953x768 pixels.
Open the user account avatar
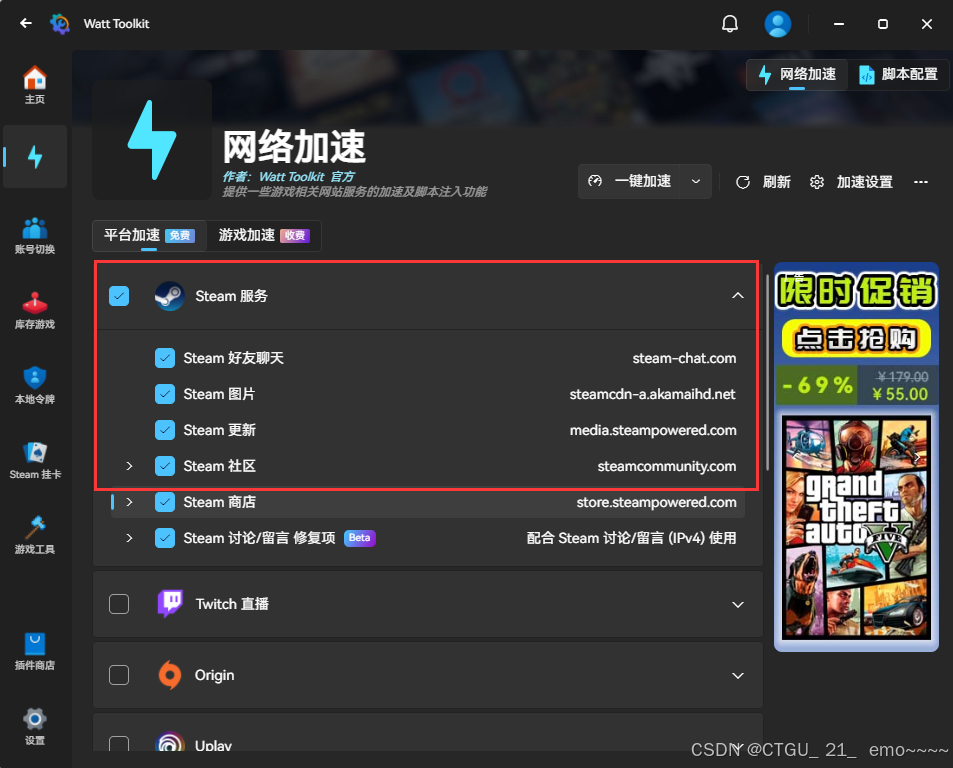777,24
